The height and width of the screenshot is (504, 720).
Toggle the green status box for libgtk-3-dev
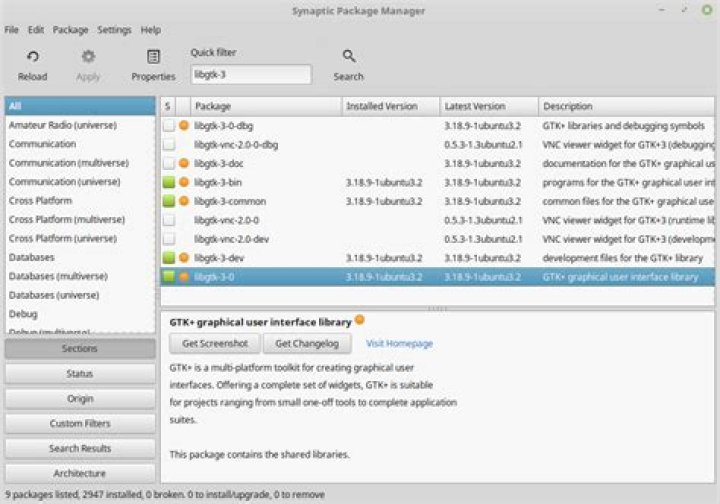coord(169,258)
